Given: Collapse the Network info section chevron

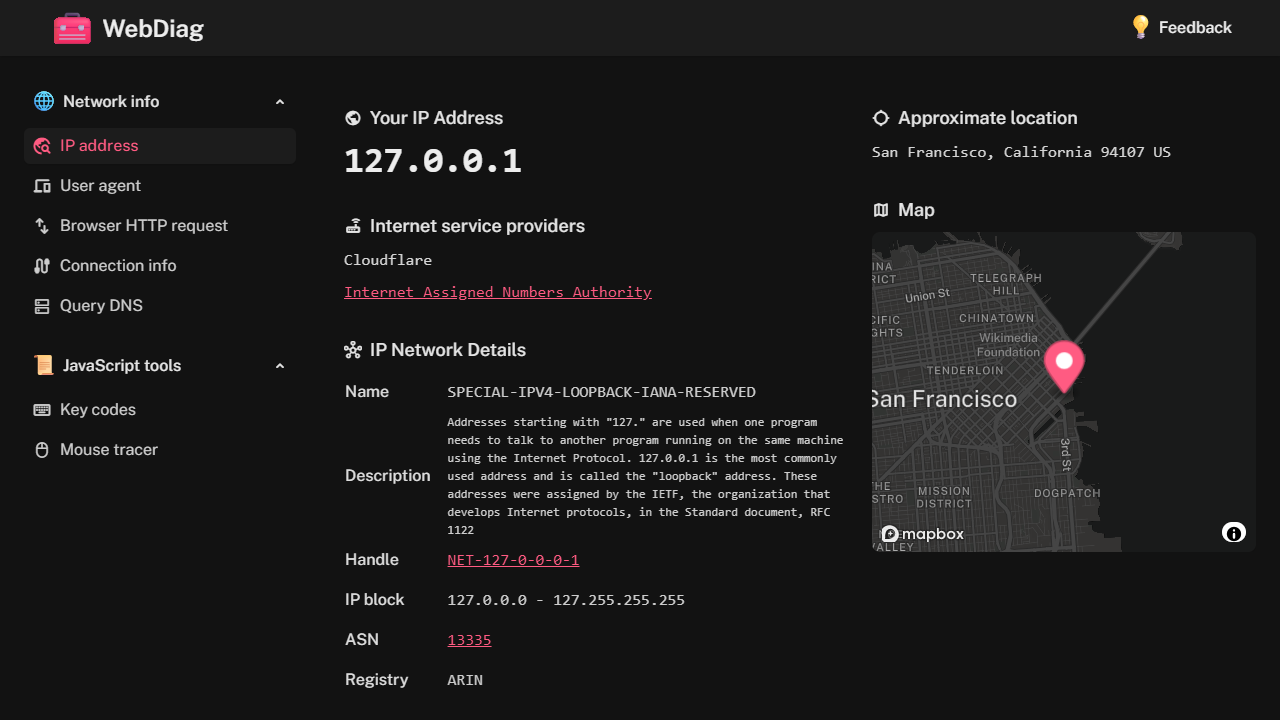Looking at the screenshot, I should coord(280,102).
